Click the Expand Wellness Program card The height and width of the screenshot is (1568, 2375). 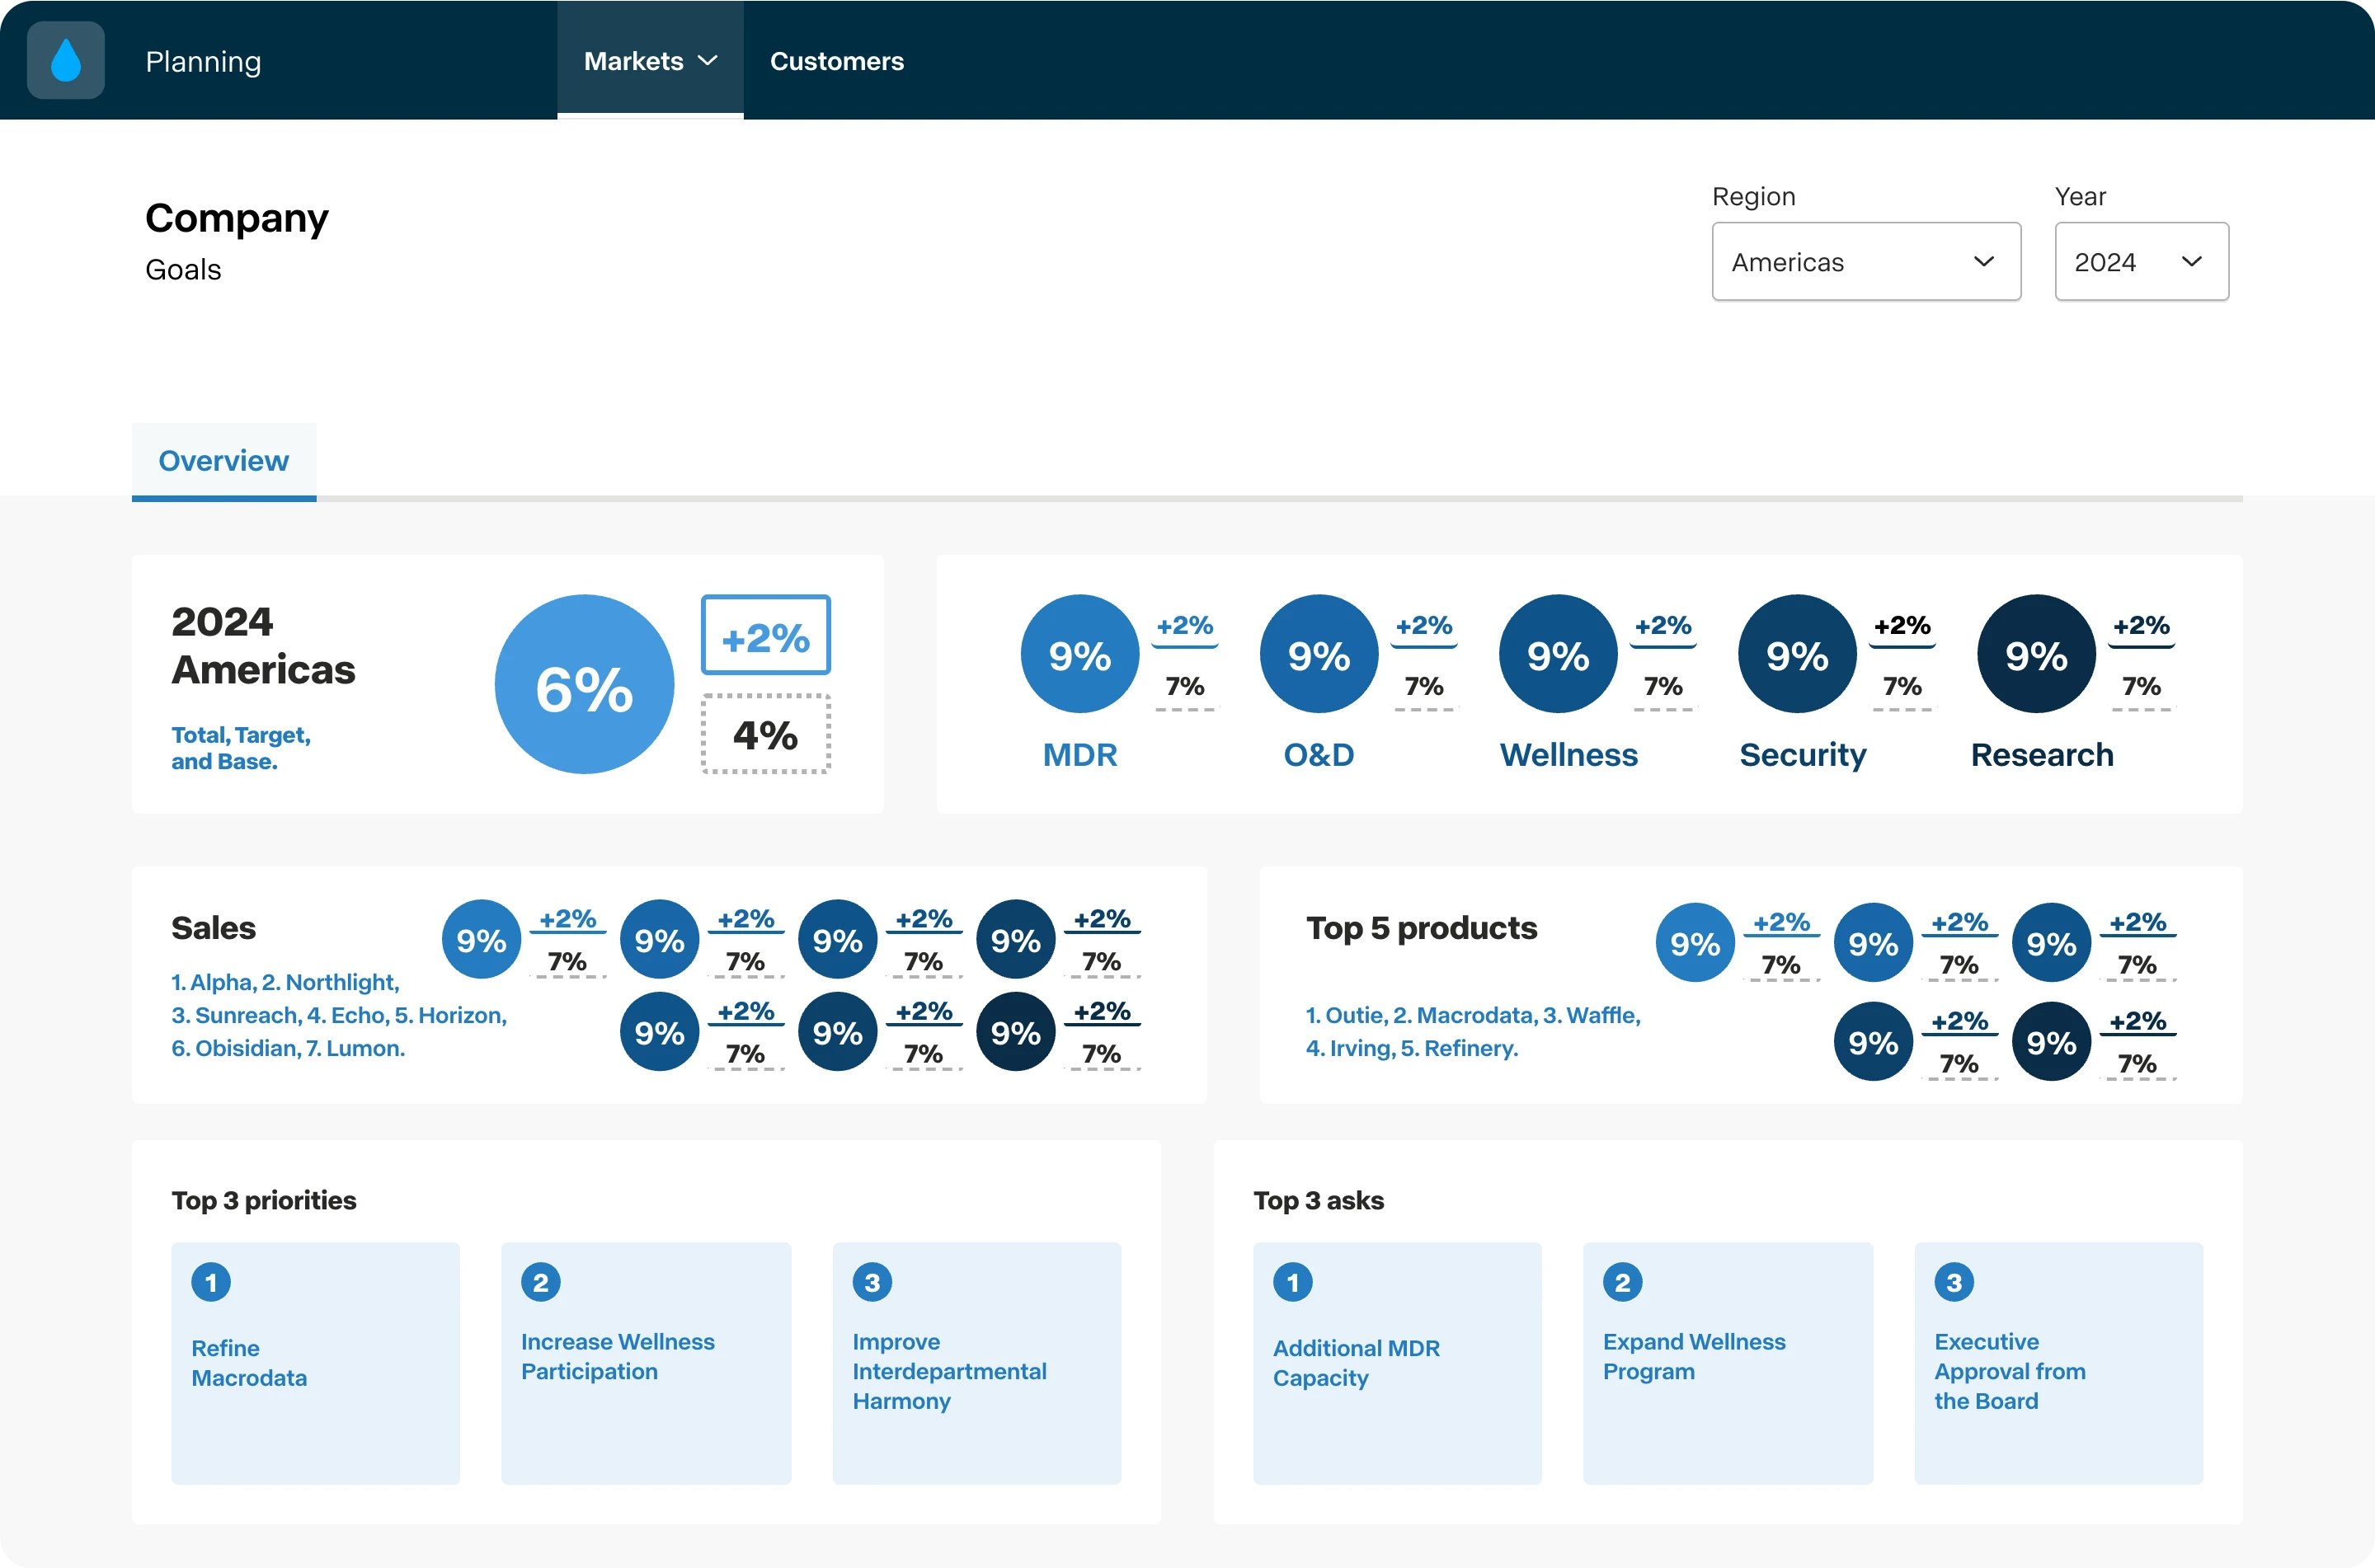click(x=1728, y=1363)
